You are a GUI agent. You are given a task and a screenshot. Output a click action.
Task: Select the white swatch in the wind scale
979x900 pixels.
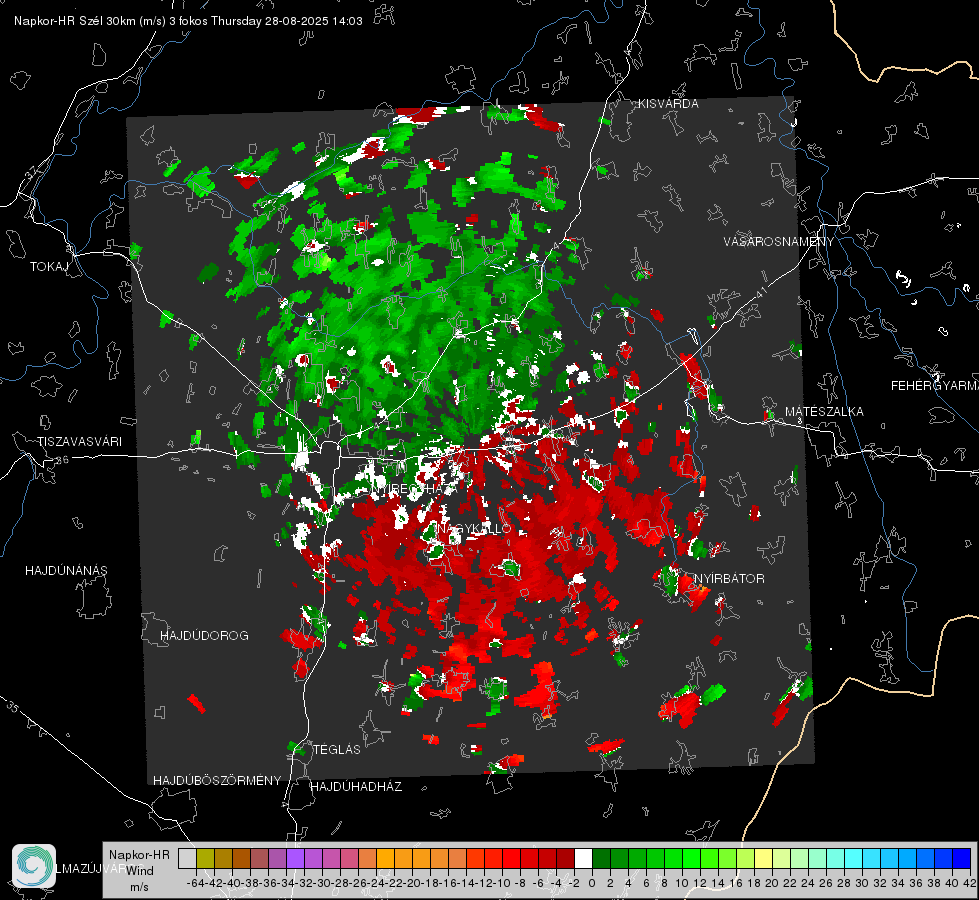[x=583, y=858]
